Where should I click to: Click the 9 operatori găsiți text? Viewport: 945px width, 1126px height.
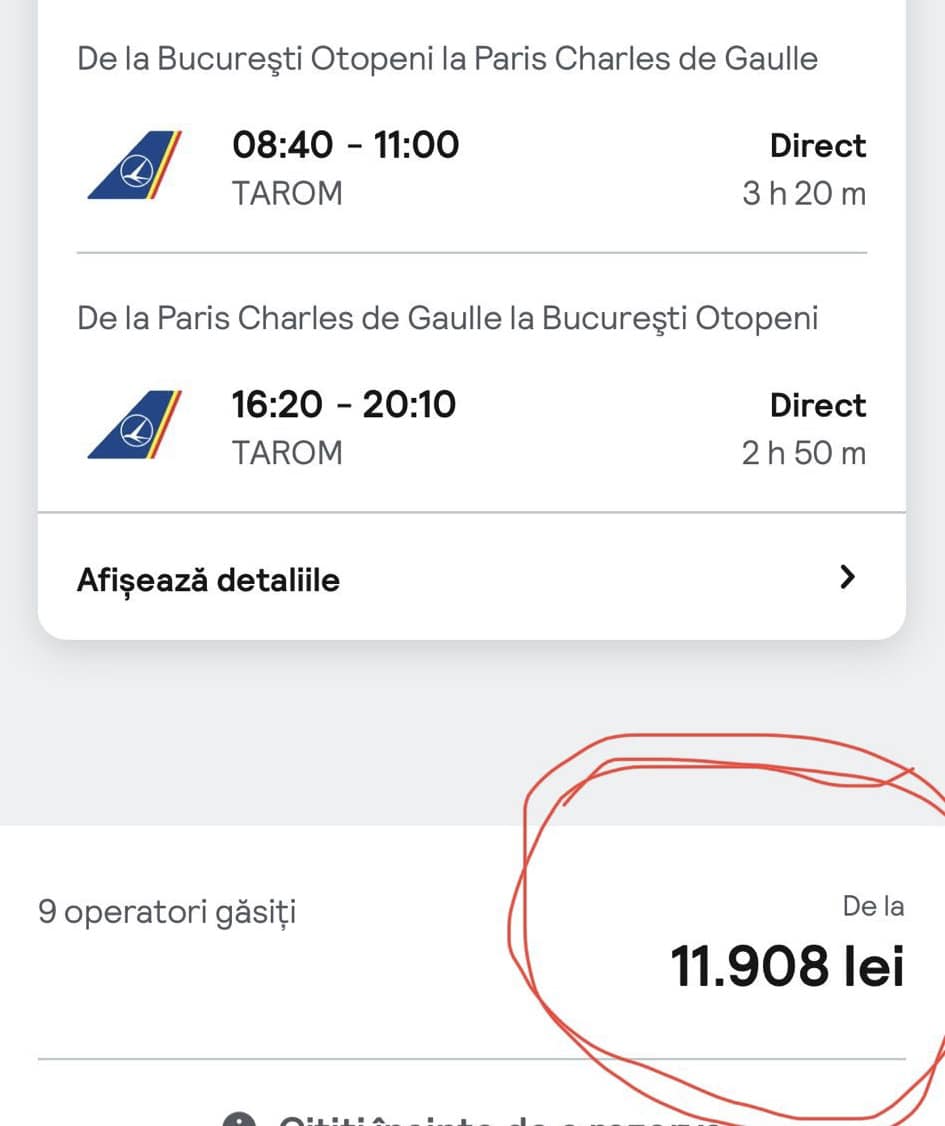coord(167,912)
